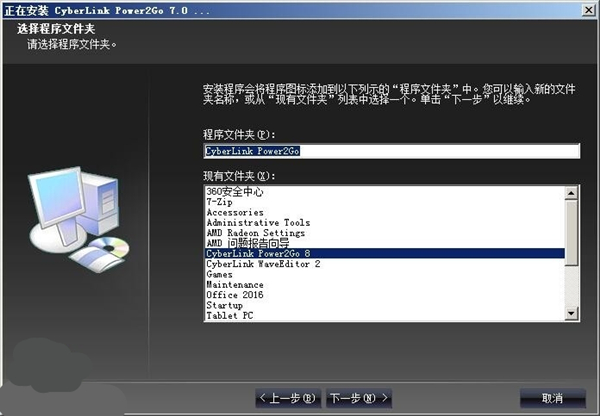Select Startup folder entry
Screen dimensions: 600x416
tap(385, 305)
